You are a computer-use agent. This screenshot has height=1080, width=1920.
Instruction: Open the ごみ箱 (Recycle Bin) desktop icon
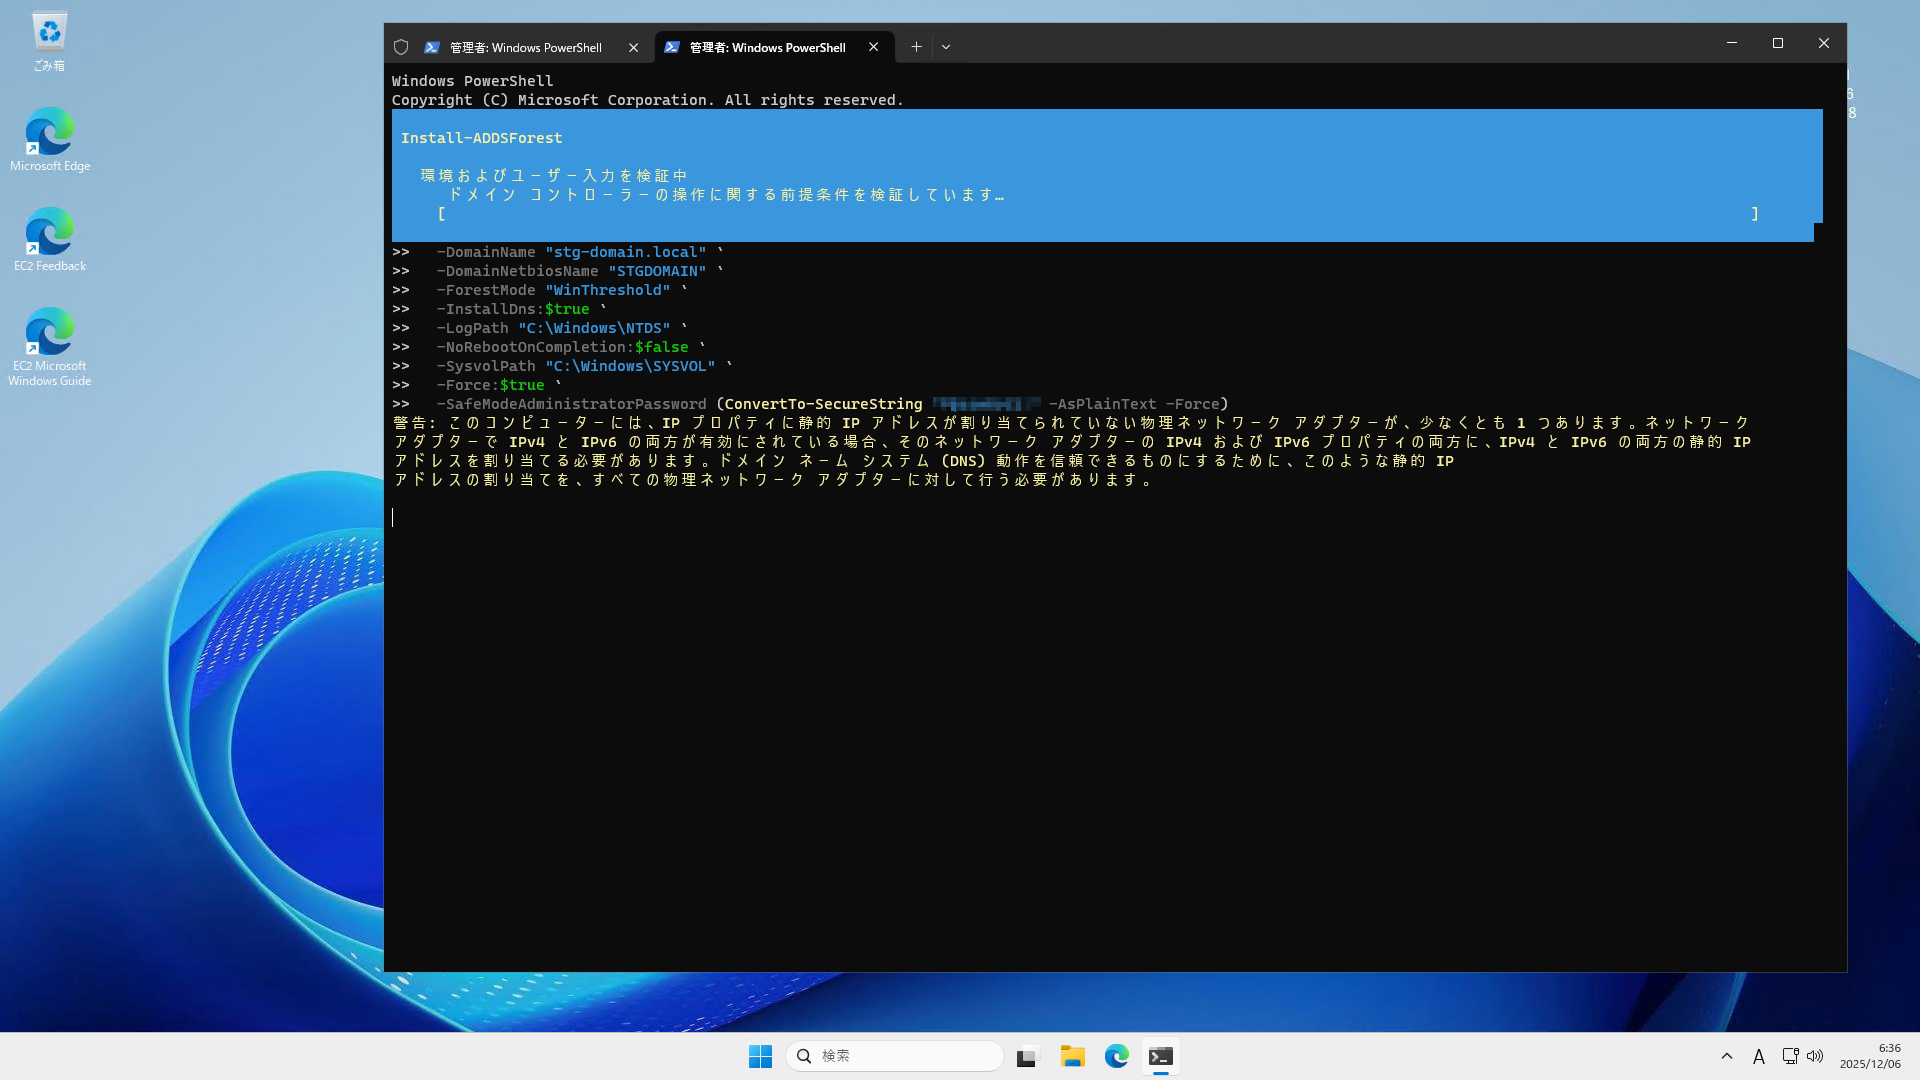(x=49, y=30)
